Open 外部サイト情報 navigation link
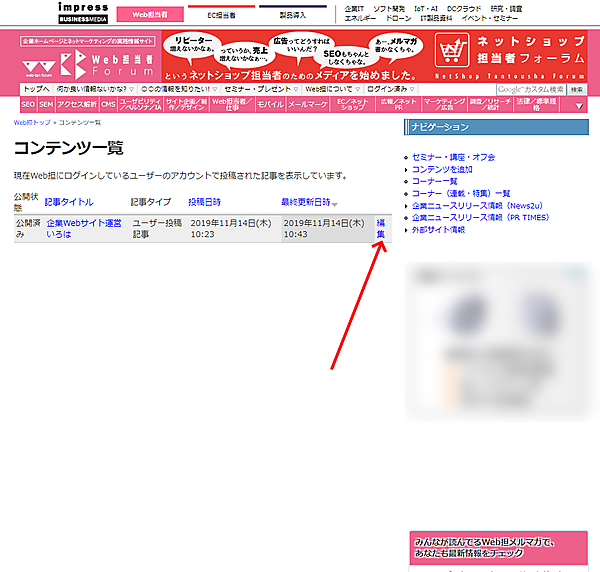This screenshot has height=572, width=600. click(439, 230)
